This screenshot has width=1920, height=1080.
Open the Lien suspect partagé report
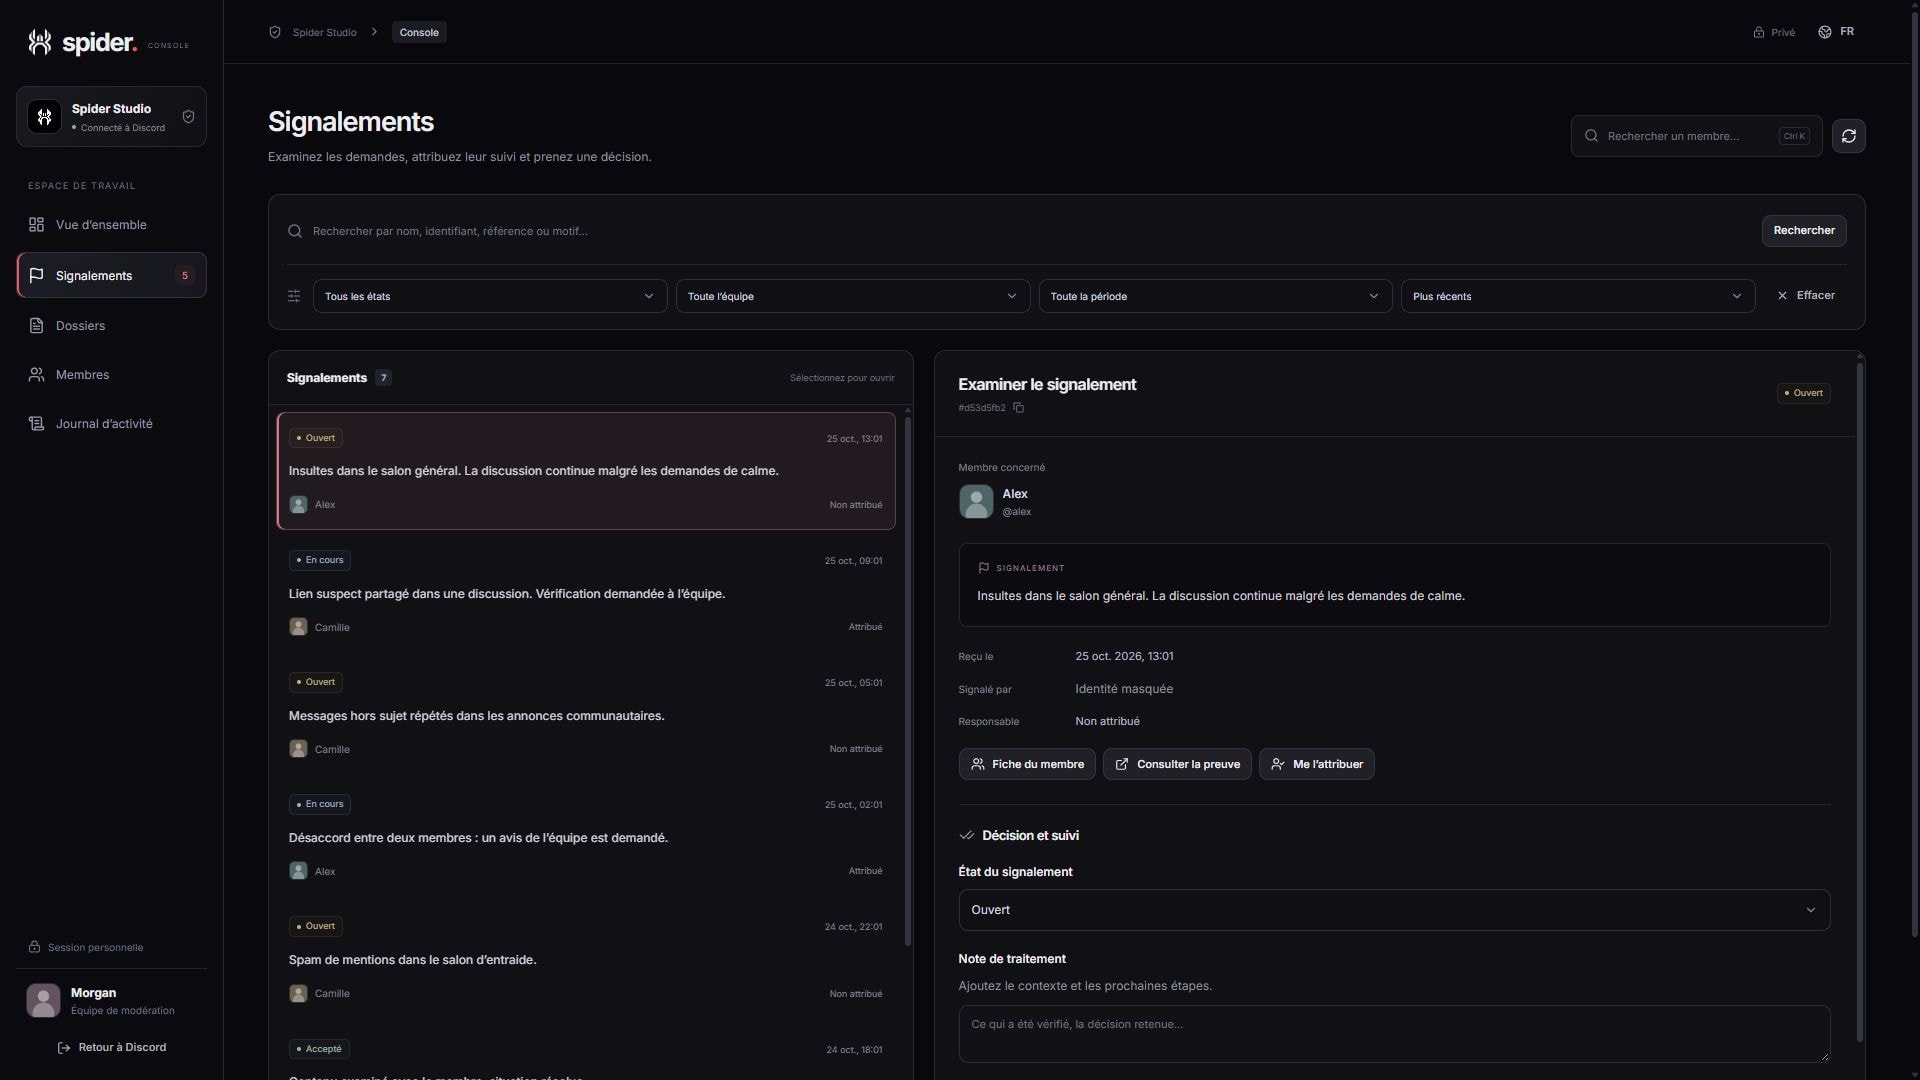coord(586,594)
